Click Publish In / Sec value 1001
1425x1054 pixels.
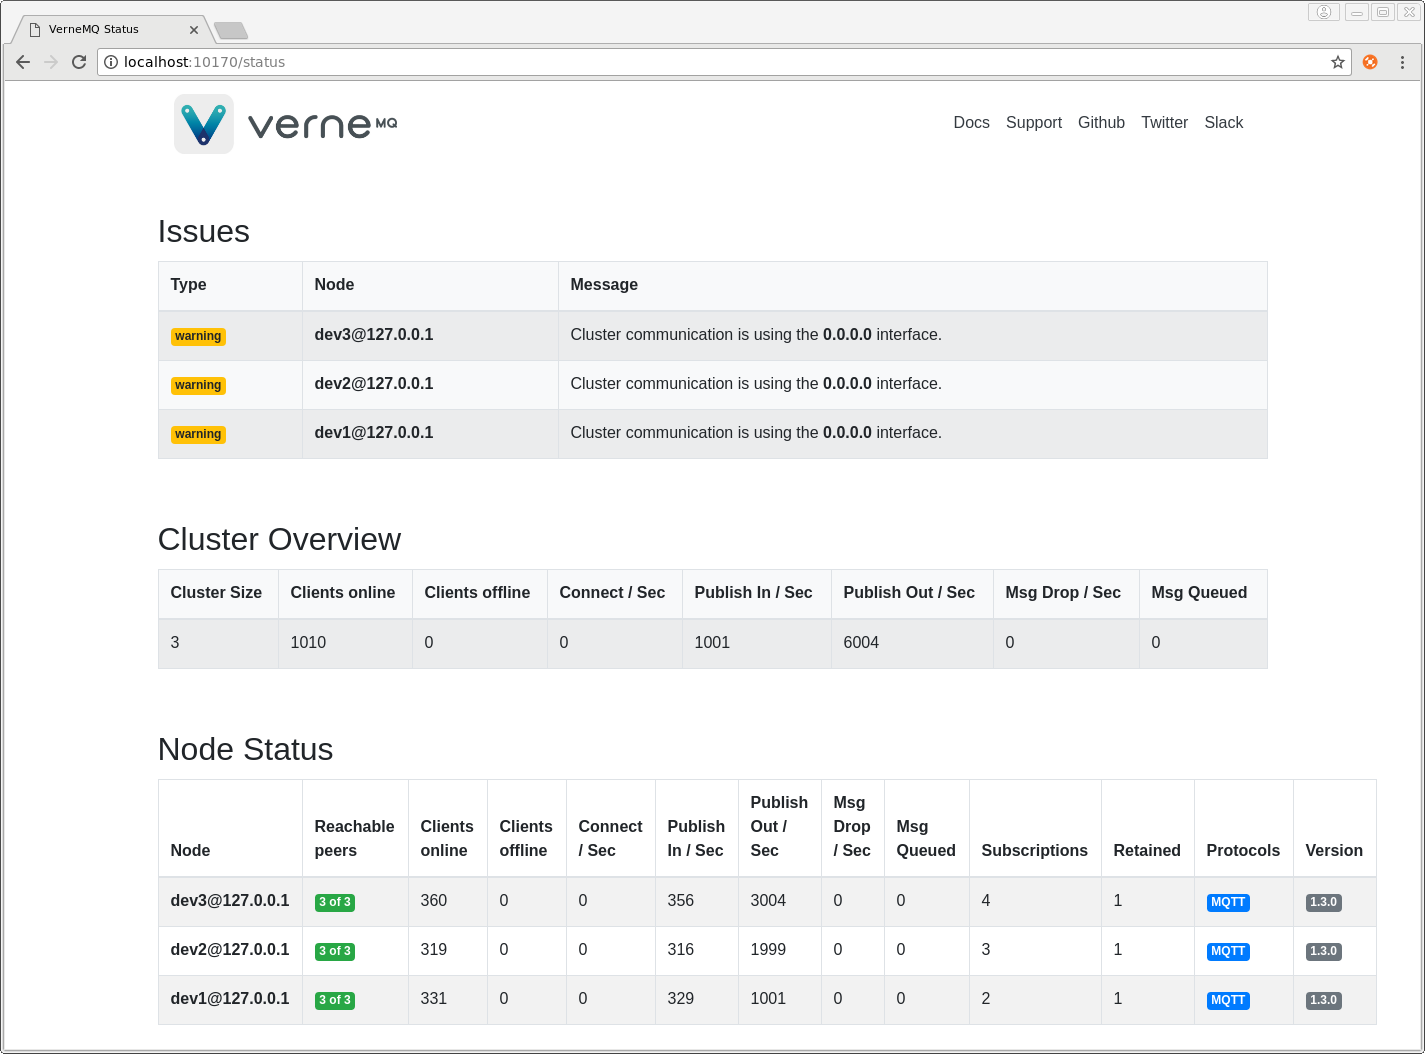pos(712,643)
